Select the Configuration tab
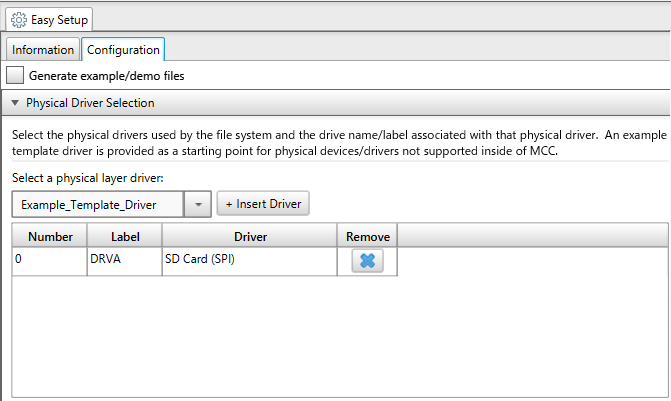Viewport: 671px width, 401px height. (x=123, y=50)
